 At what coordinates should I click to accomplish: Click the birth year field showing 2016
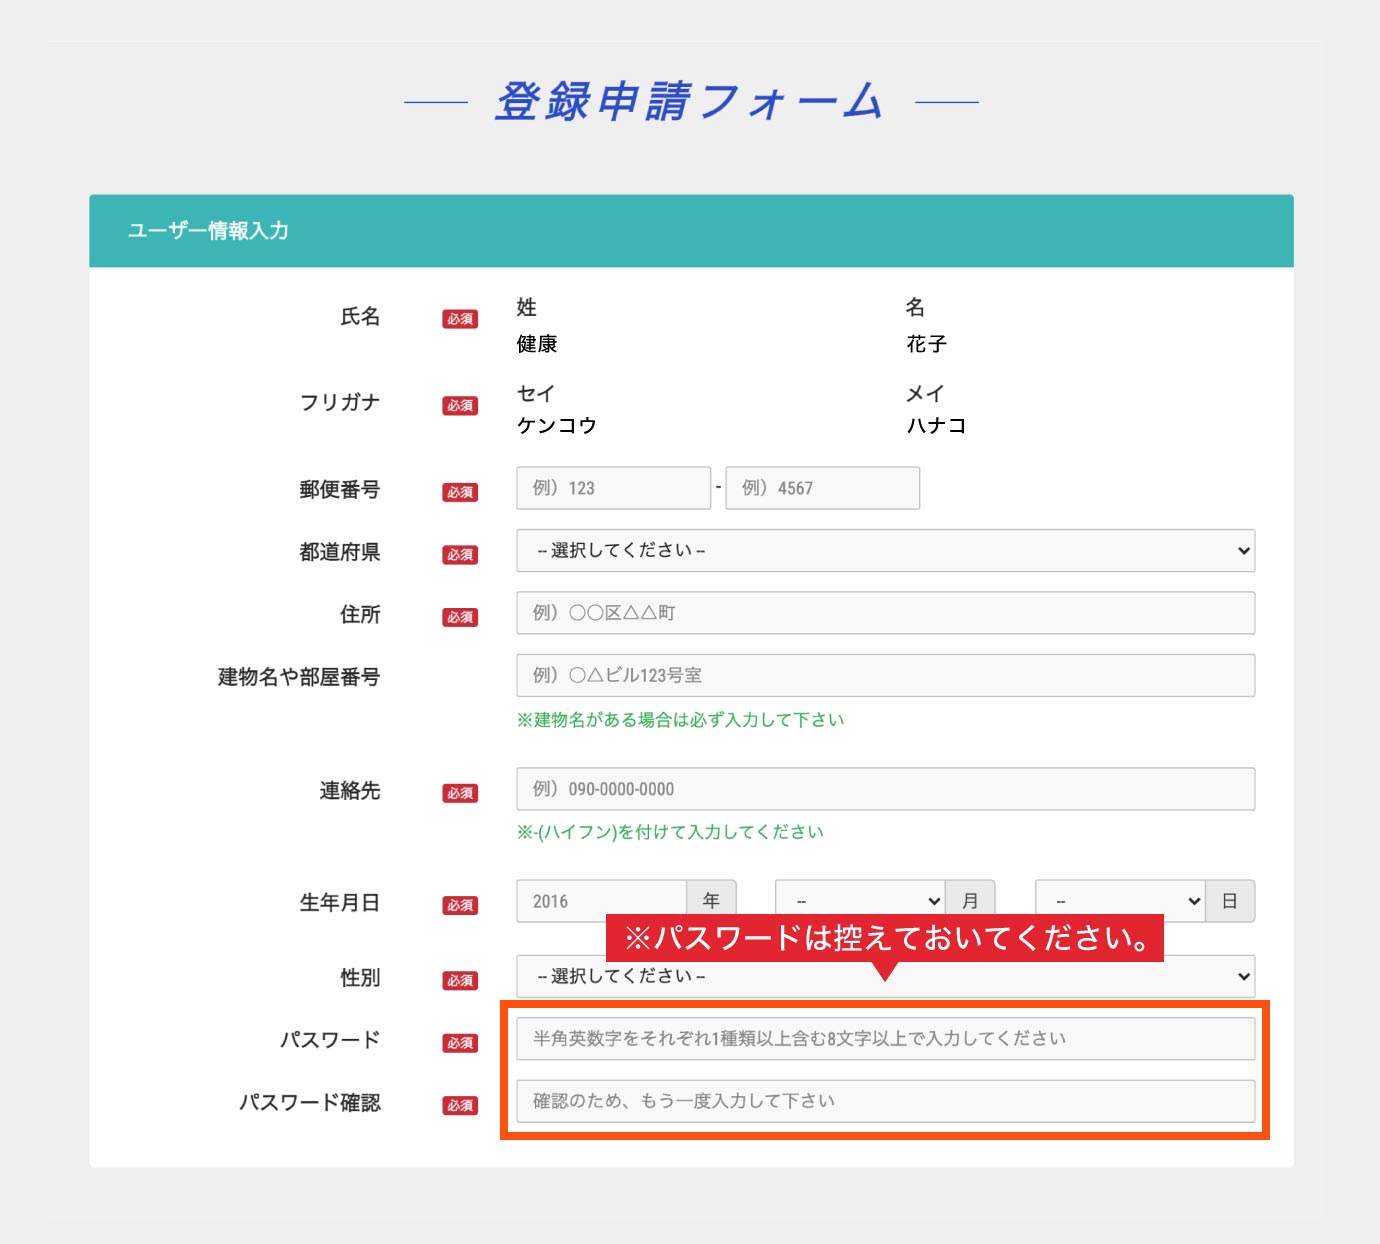coord(601,901)
